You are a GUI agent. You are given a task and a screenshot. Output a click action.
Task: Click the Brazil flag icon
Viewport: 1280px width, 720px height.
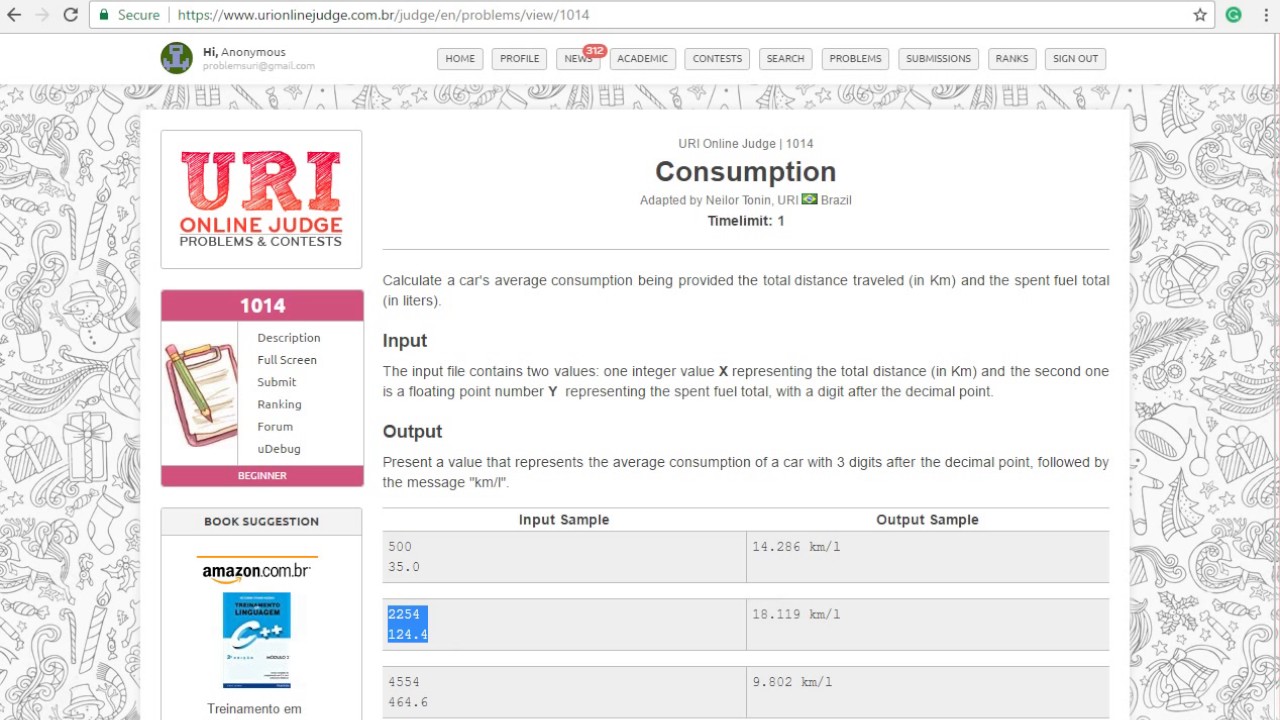click(809, 199)
